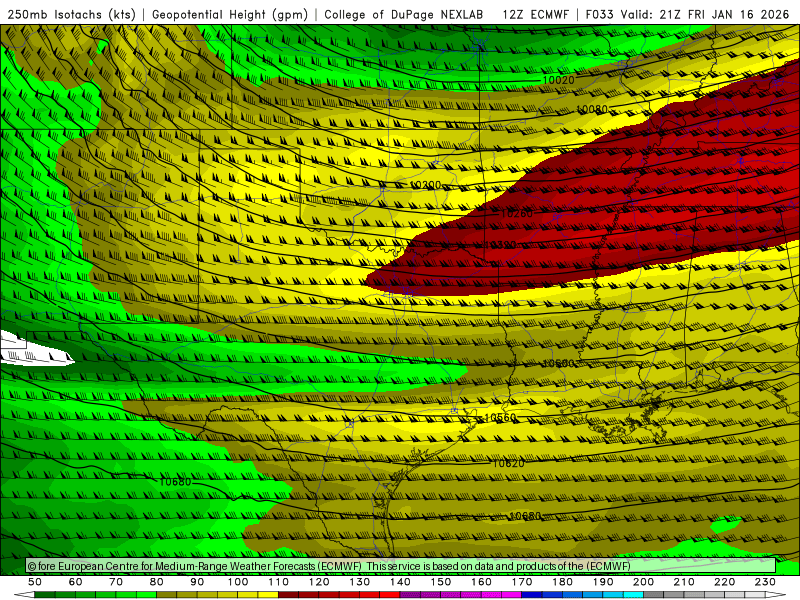Screen dimensions: 800x600
Task: Click the 10680 contour label below the 10620 label
Action: pyautogui.click(x=525, y=516)
